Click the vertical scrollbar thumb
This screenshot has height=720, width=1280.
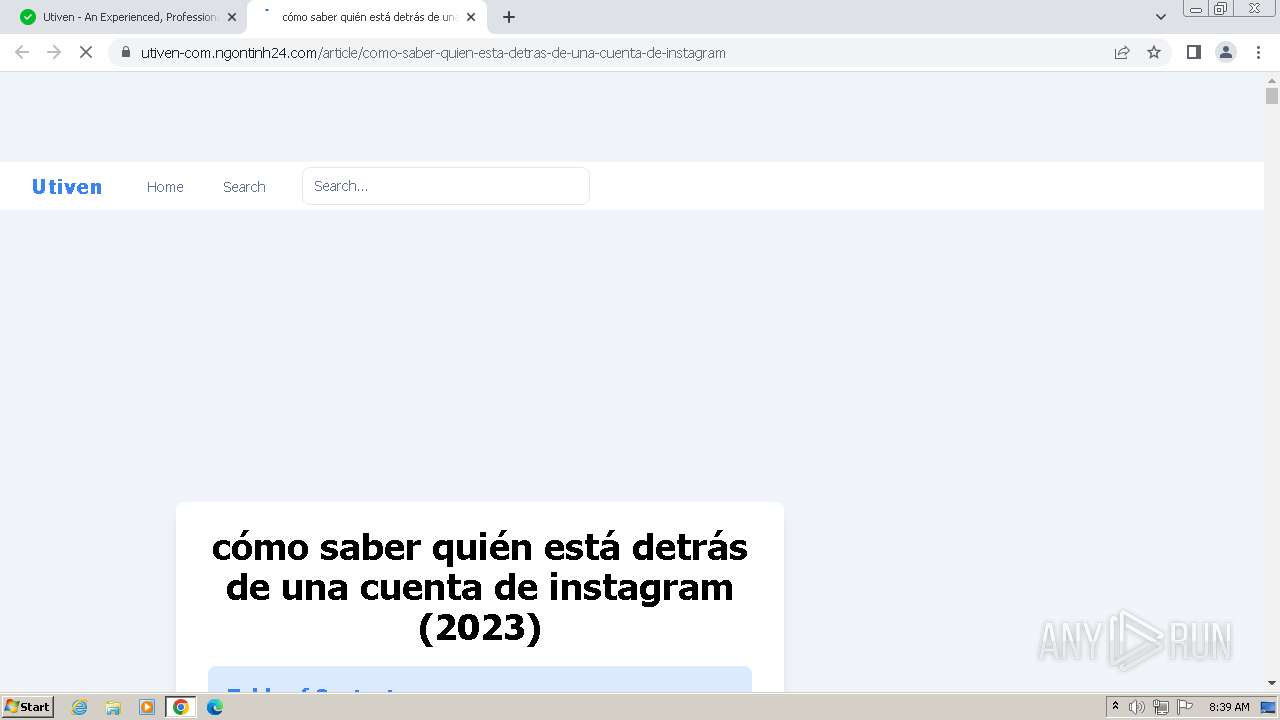coord(1272,96)
